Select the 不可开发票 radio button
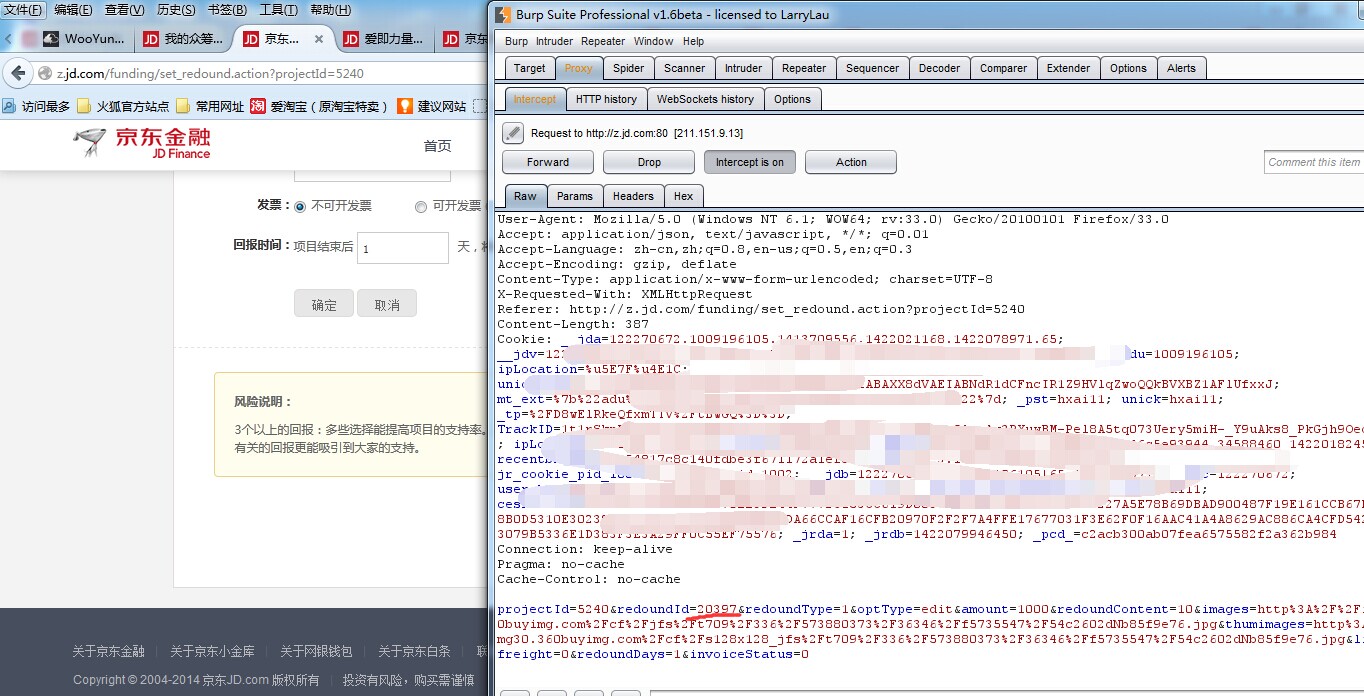 (299, 206)
